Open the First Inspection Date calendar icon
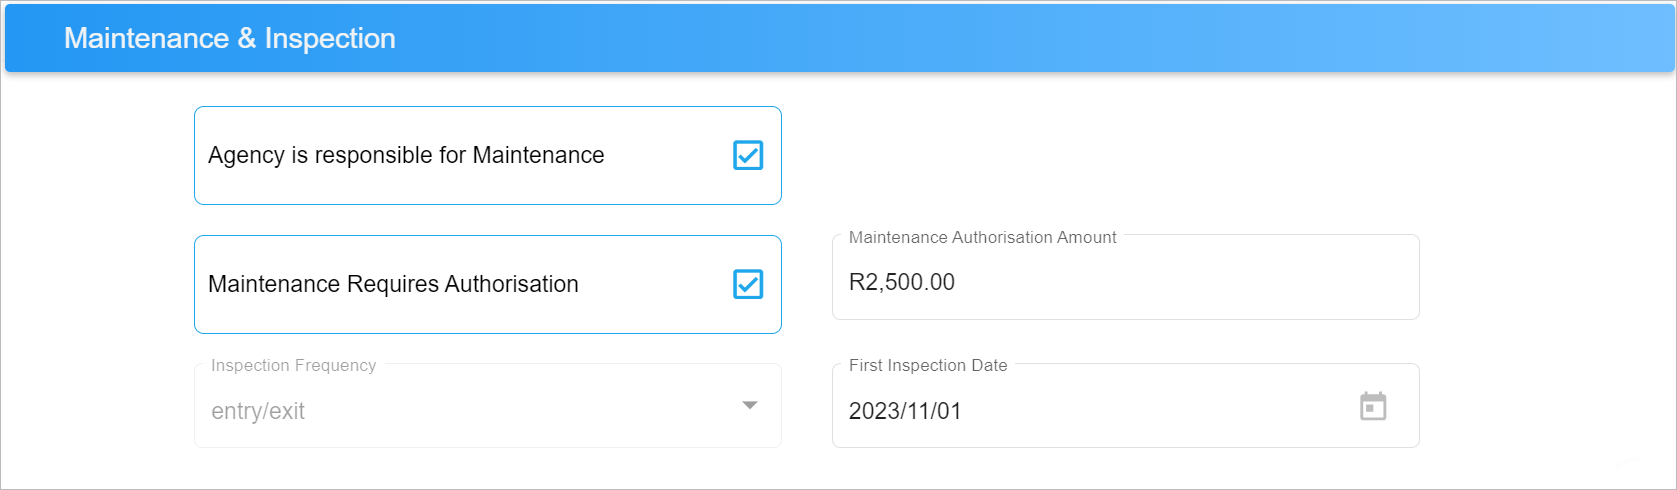Screen dimensions: 1677x490 [1373, 406]
